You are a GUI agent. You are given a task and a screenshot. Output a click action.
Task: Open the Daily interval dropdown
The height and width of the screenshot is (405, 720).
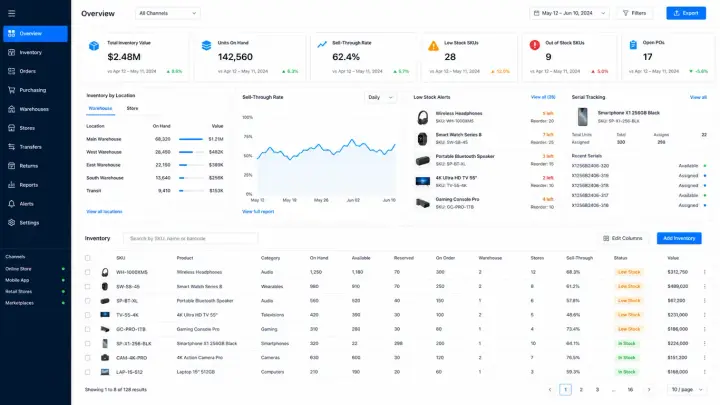click(x=380, y=97)
